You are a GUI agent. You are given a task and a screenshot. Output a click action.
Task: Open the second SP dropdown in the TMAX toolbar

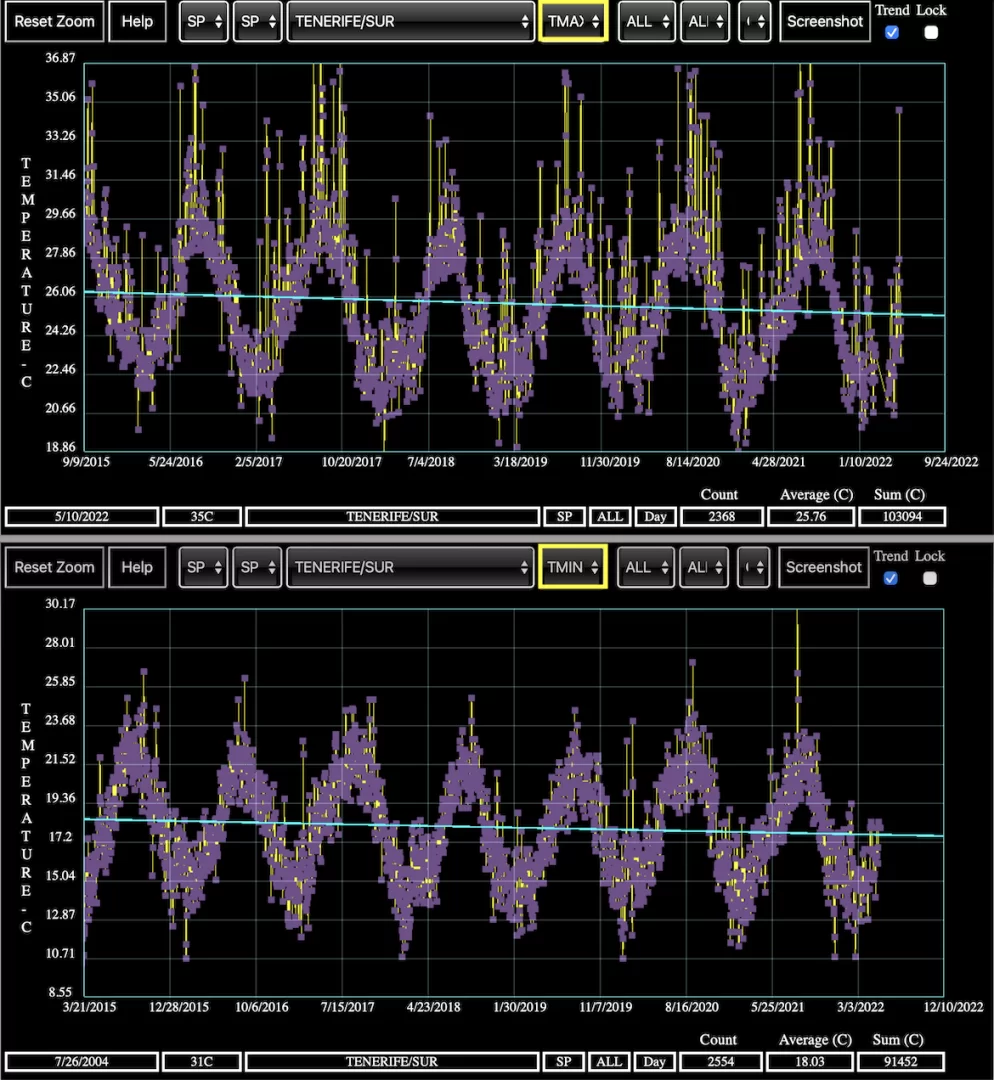[x=258, y=21]
